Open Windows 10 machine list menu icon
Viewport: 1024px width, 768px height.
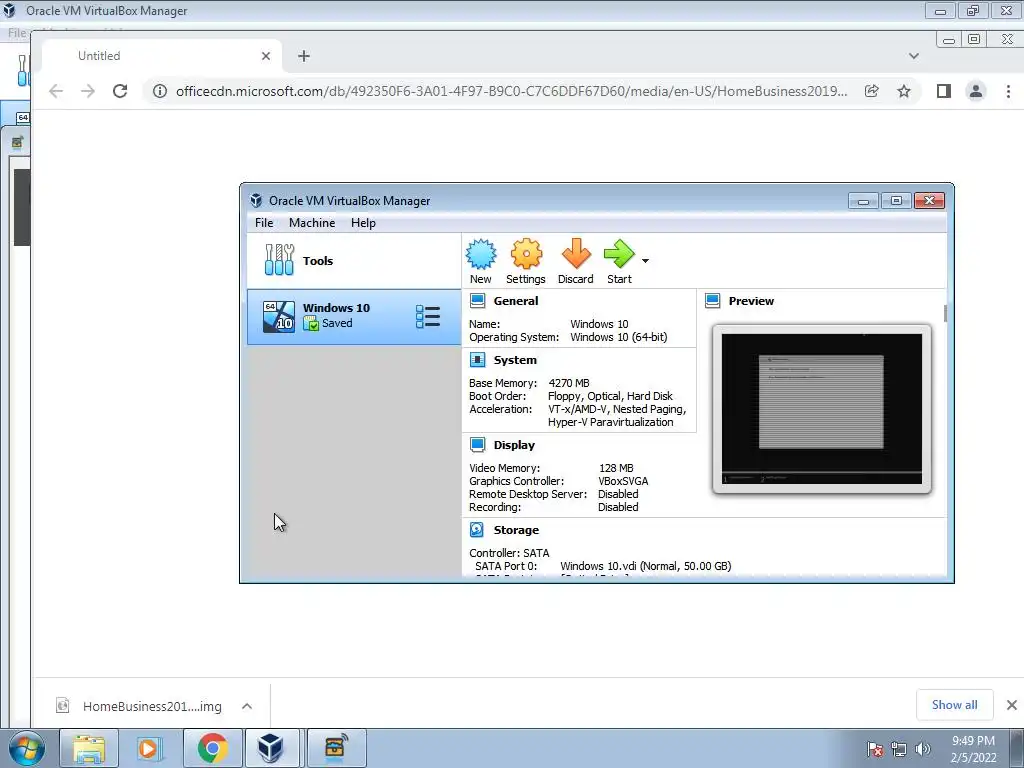[x=428, y=317]
